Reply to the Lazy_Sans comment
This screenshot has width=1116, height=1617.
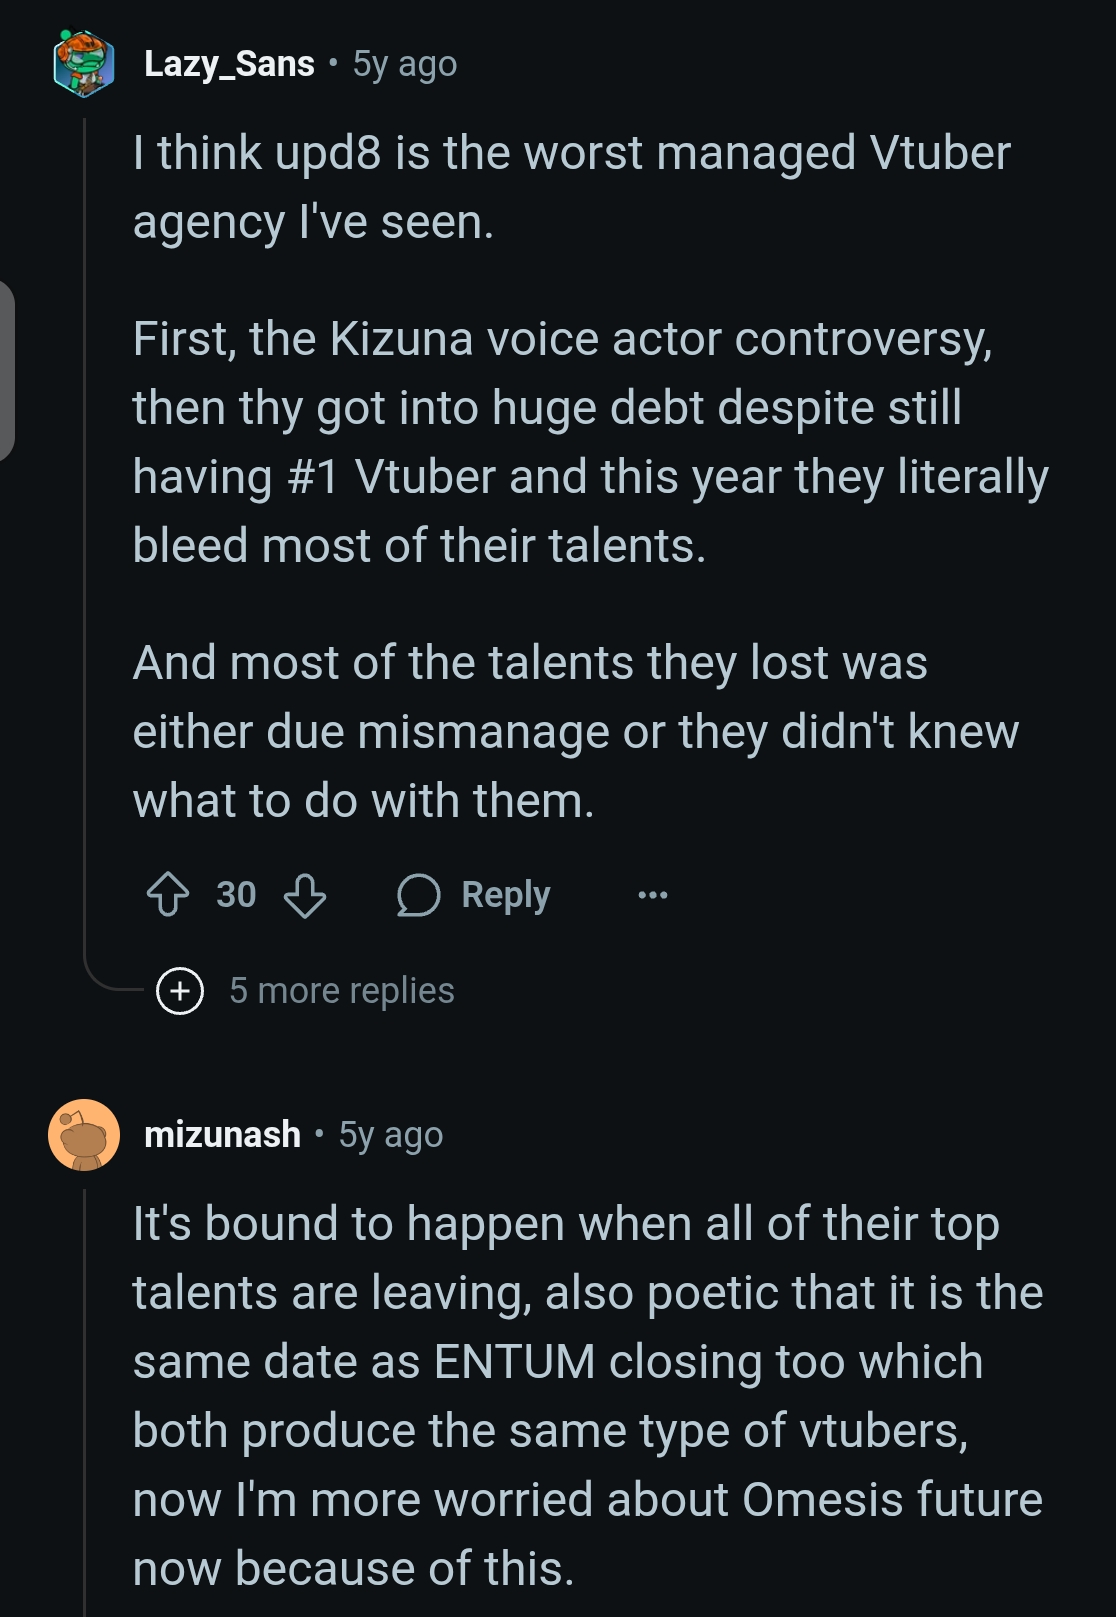474,895
